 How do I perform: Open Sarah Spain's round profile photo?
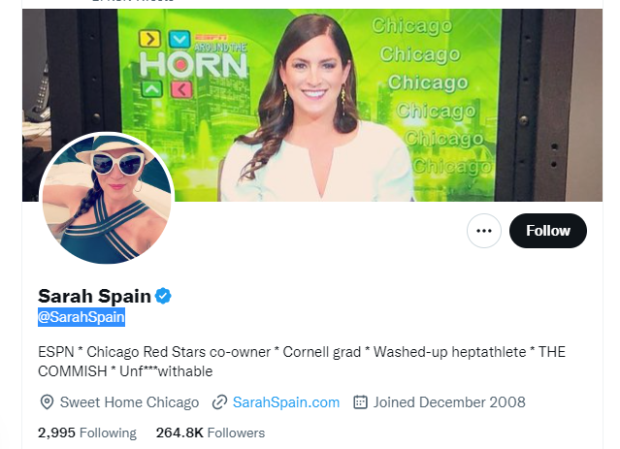[107, 198]
